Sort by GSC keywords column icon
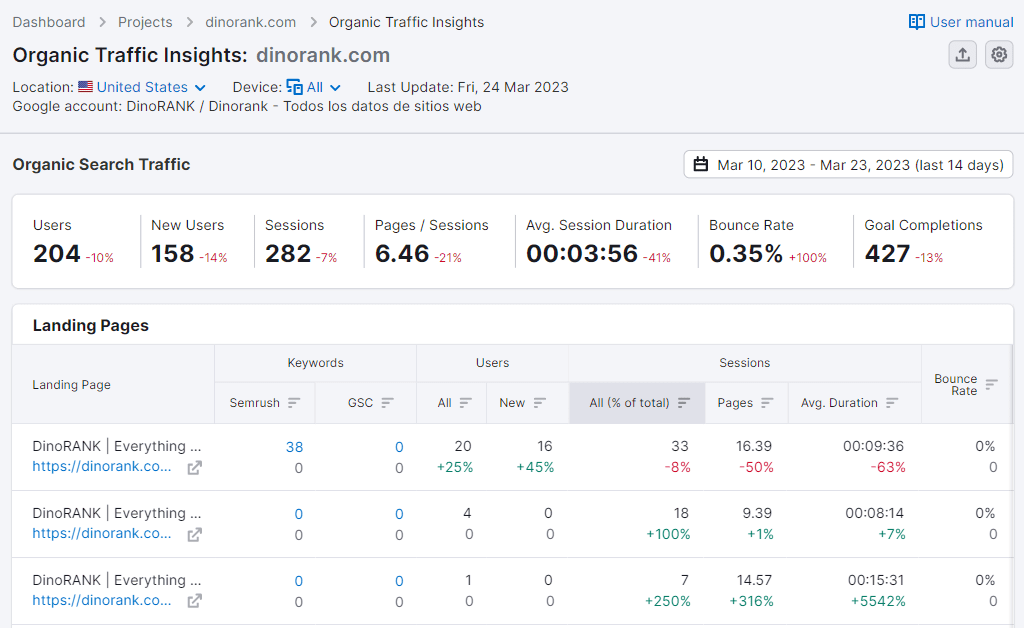Viewport: 1024px width, 628px height. tap(387, 403)
